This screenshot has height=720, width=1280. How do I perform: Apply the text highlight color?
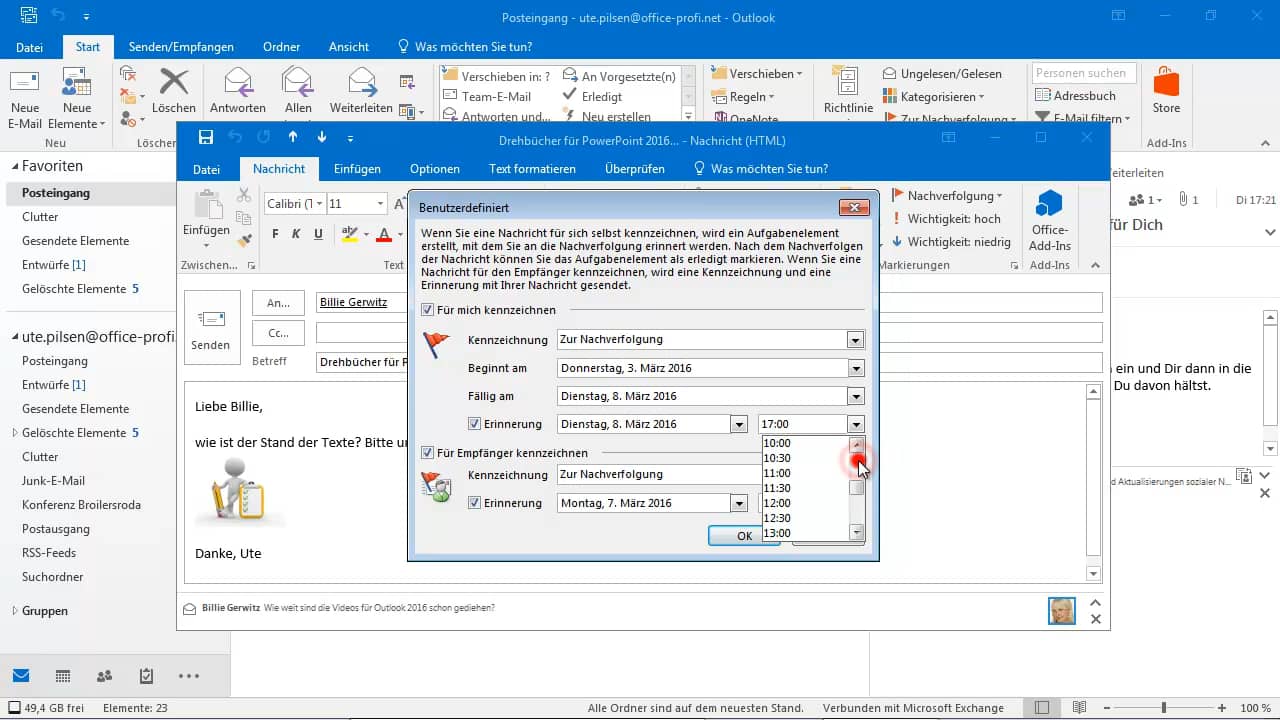point(349,235)
